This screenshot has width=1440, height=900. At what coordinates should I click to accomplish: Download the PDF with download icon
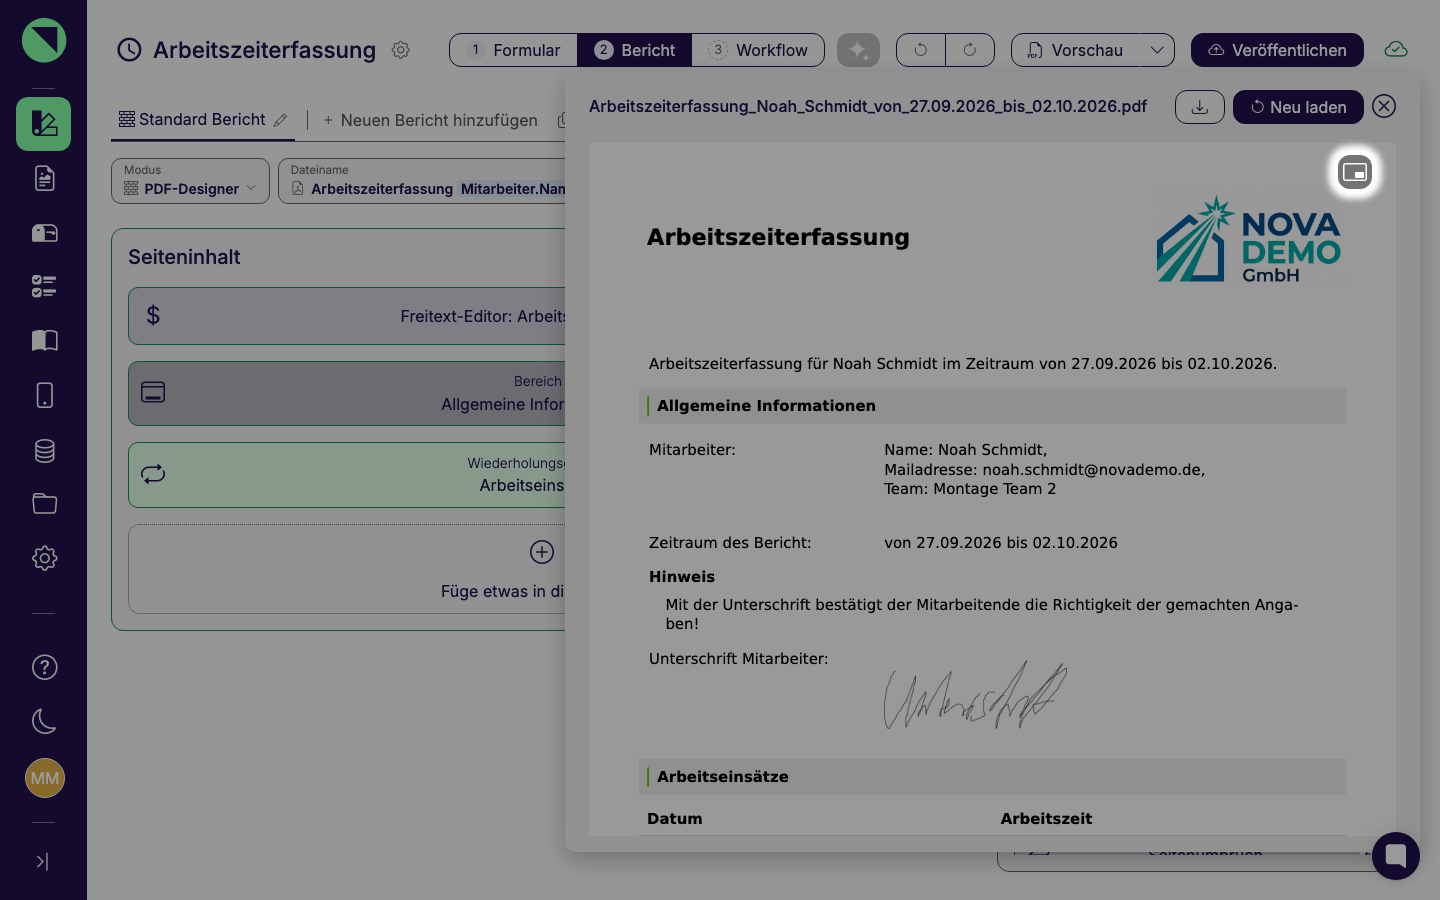[x=1200, y=107]
